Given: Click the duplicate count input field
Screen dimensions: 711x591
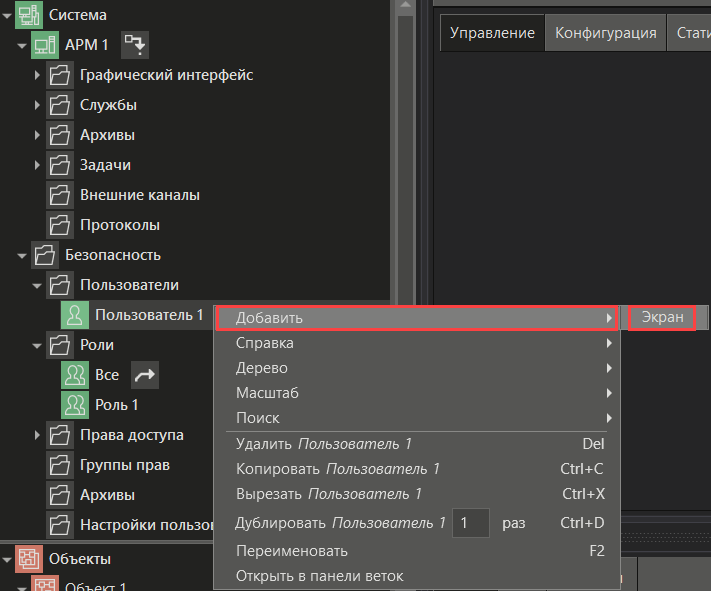Looking at the screenshot, I should (471, 523).
